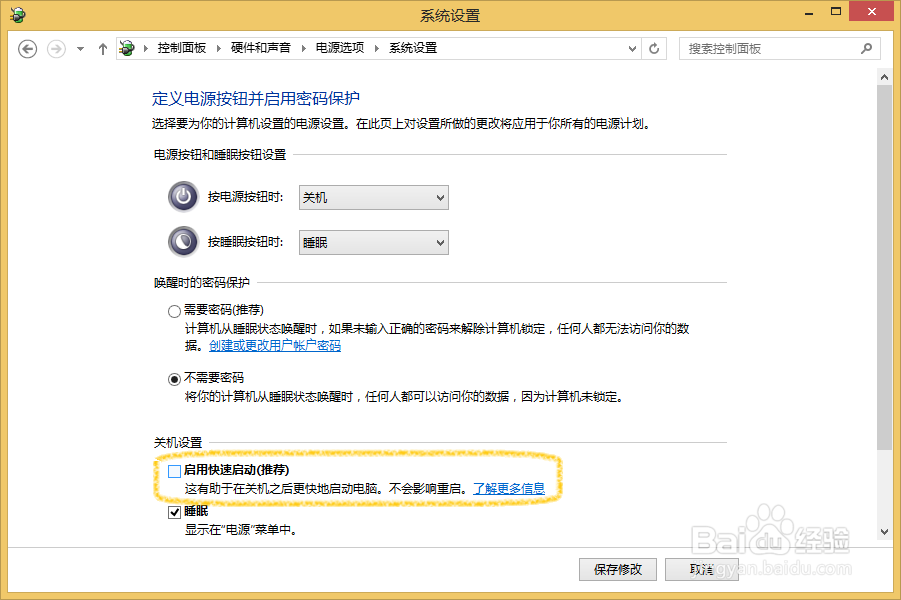Click the sleep button icon graphic

pos(183,242)
